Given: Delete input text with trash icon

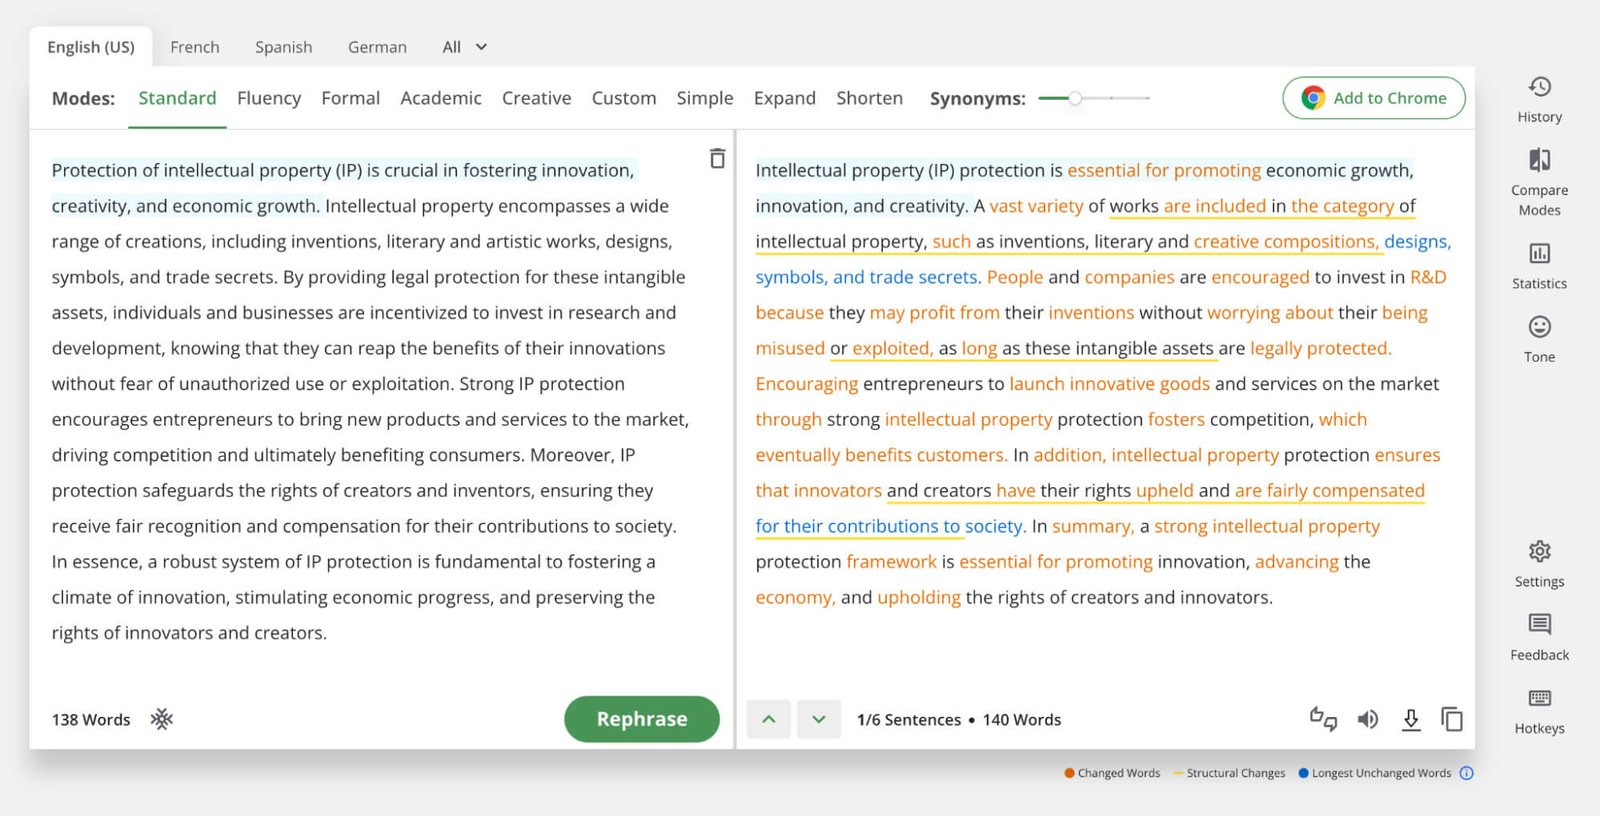Looking at the screenshot, I should pos(717,159).
